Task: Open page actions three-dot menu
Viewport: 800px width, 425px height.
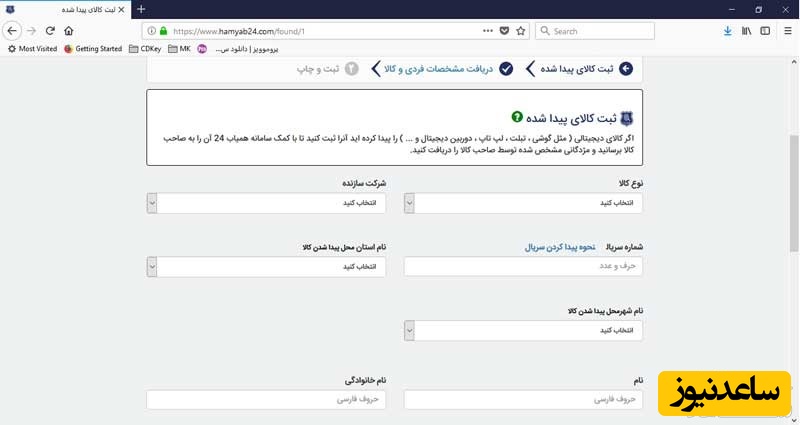Action: tap(487, 31)
